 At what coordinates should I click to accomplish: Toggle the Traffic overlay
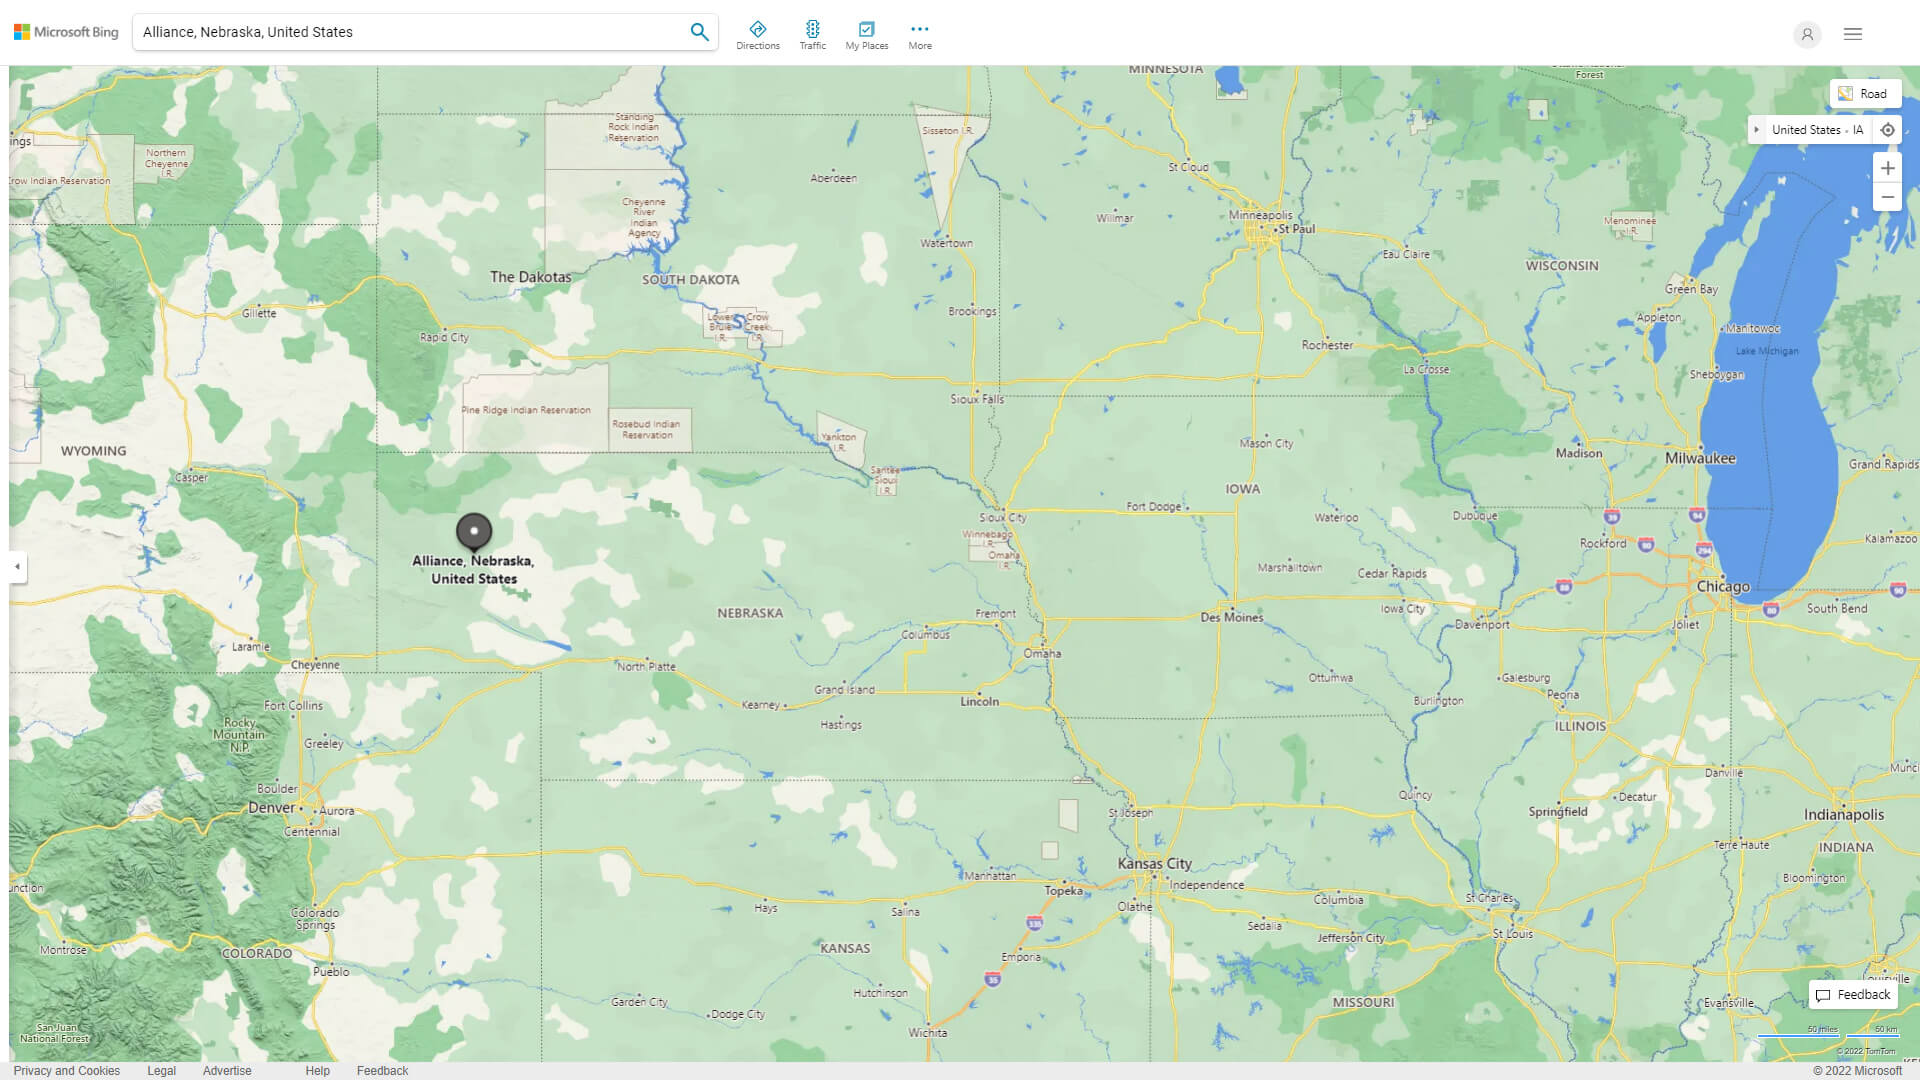(813, 33)
